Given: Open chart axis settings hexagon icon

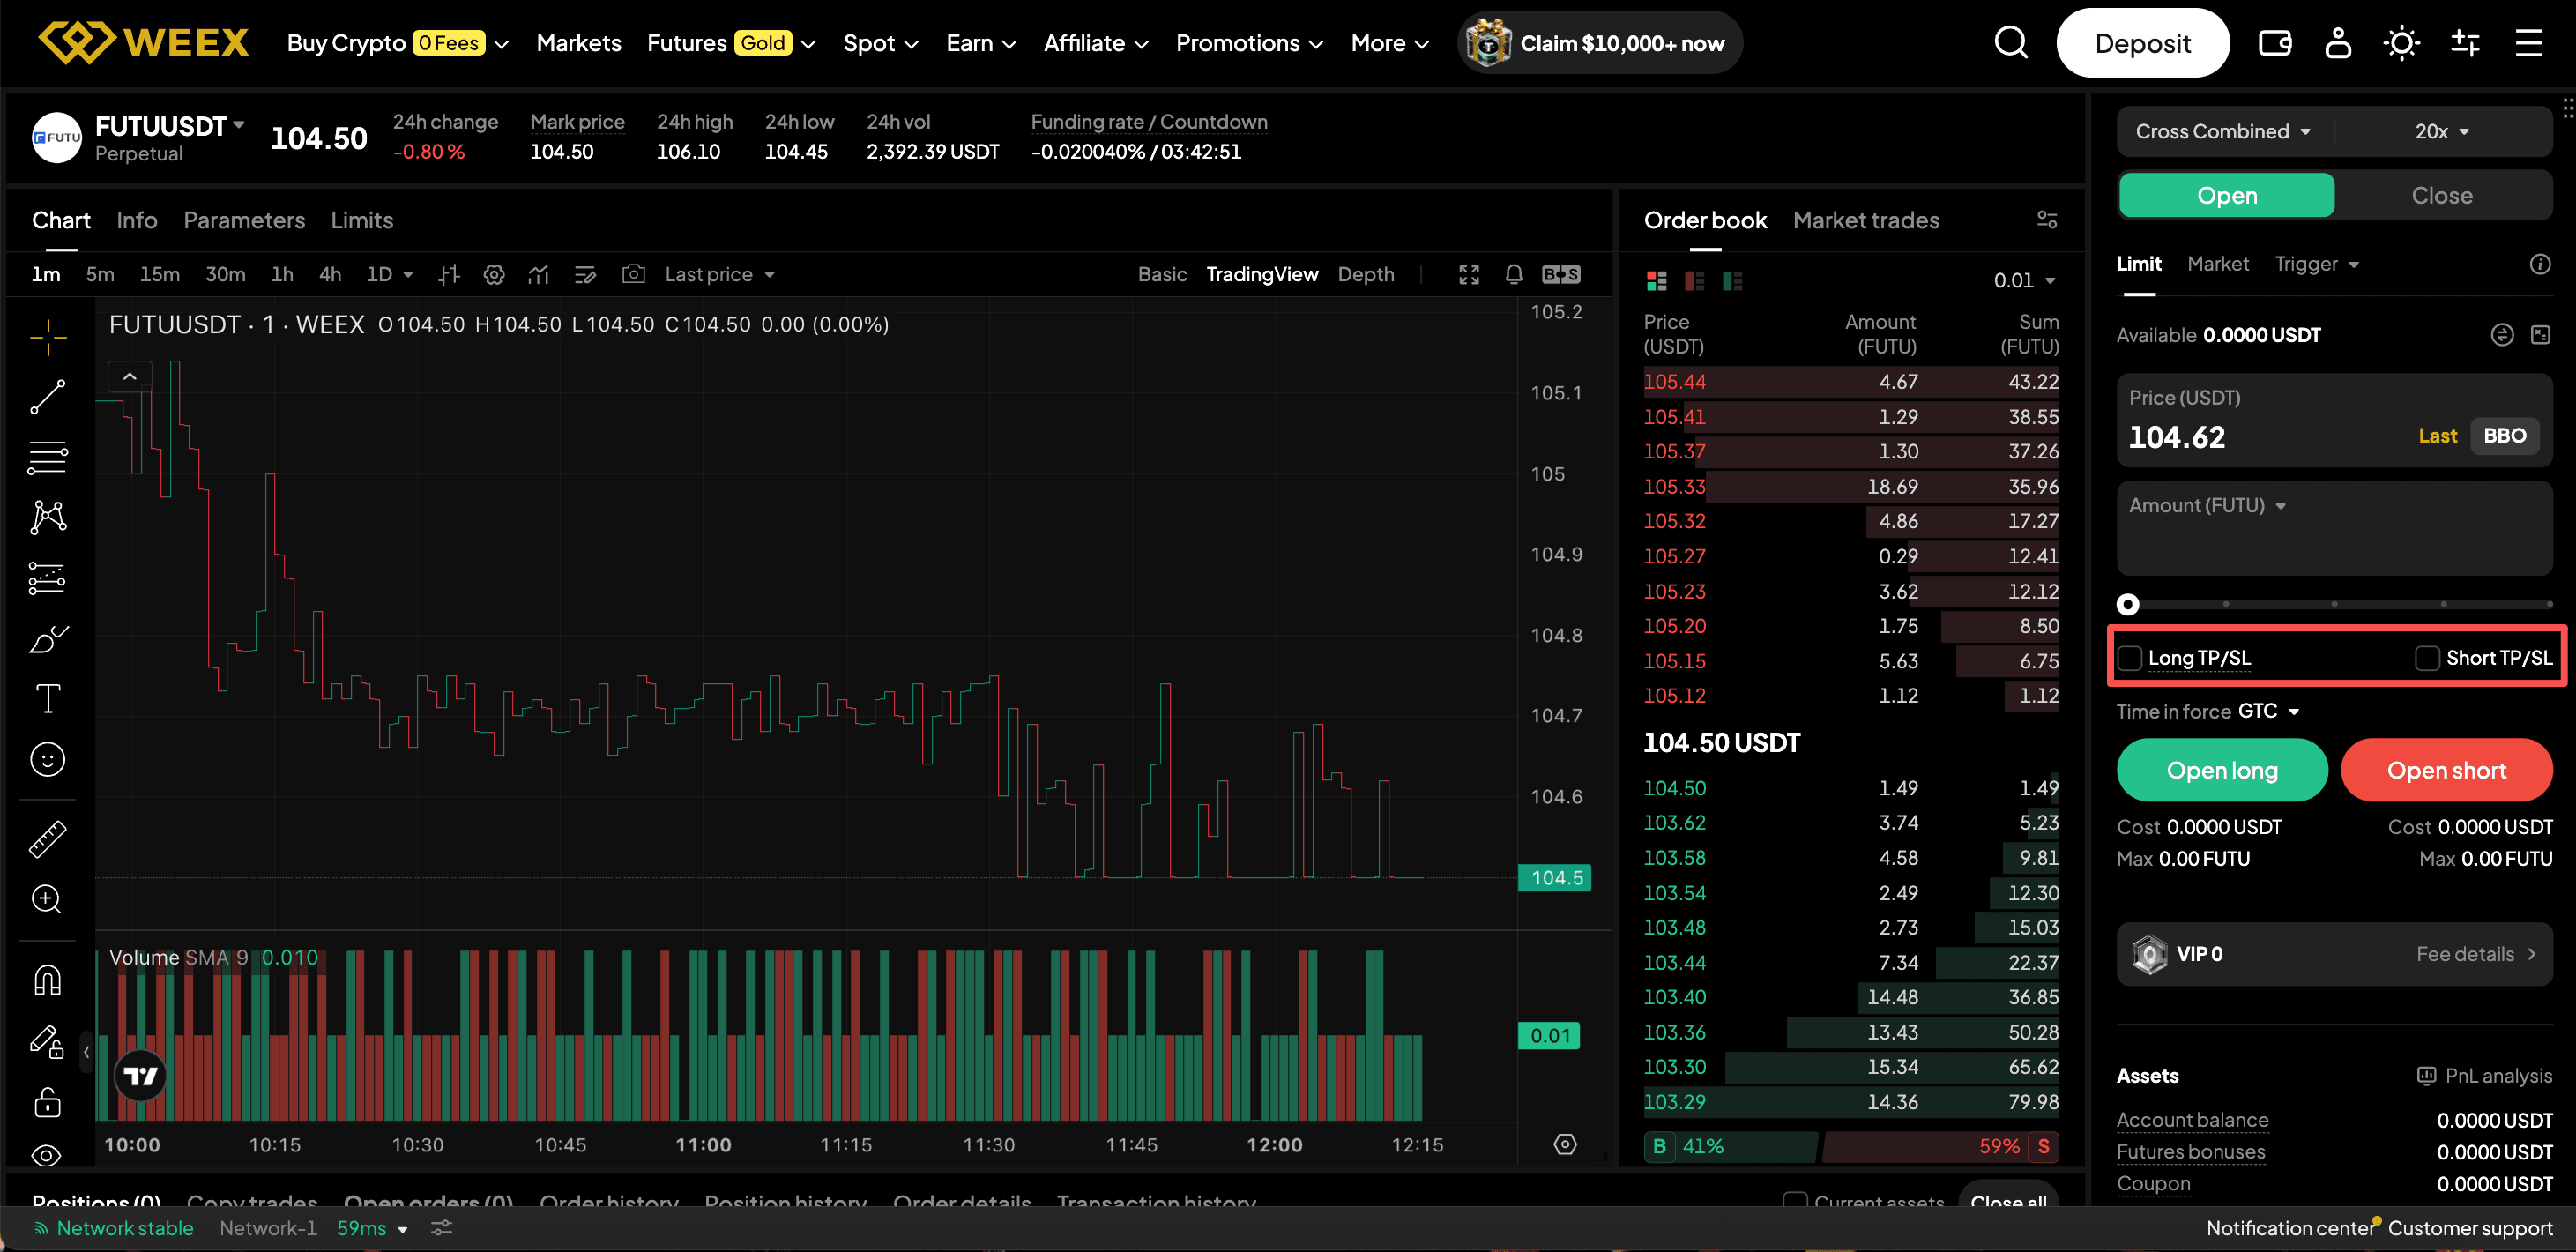Looking at the screenshot, I should click(1565, 1144).
